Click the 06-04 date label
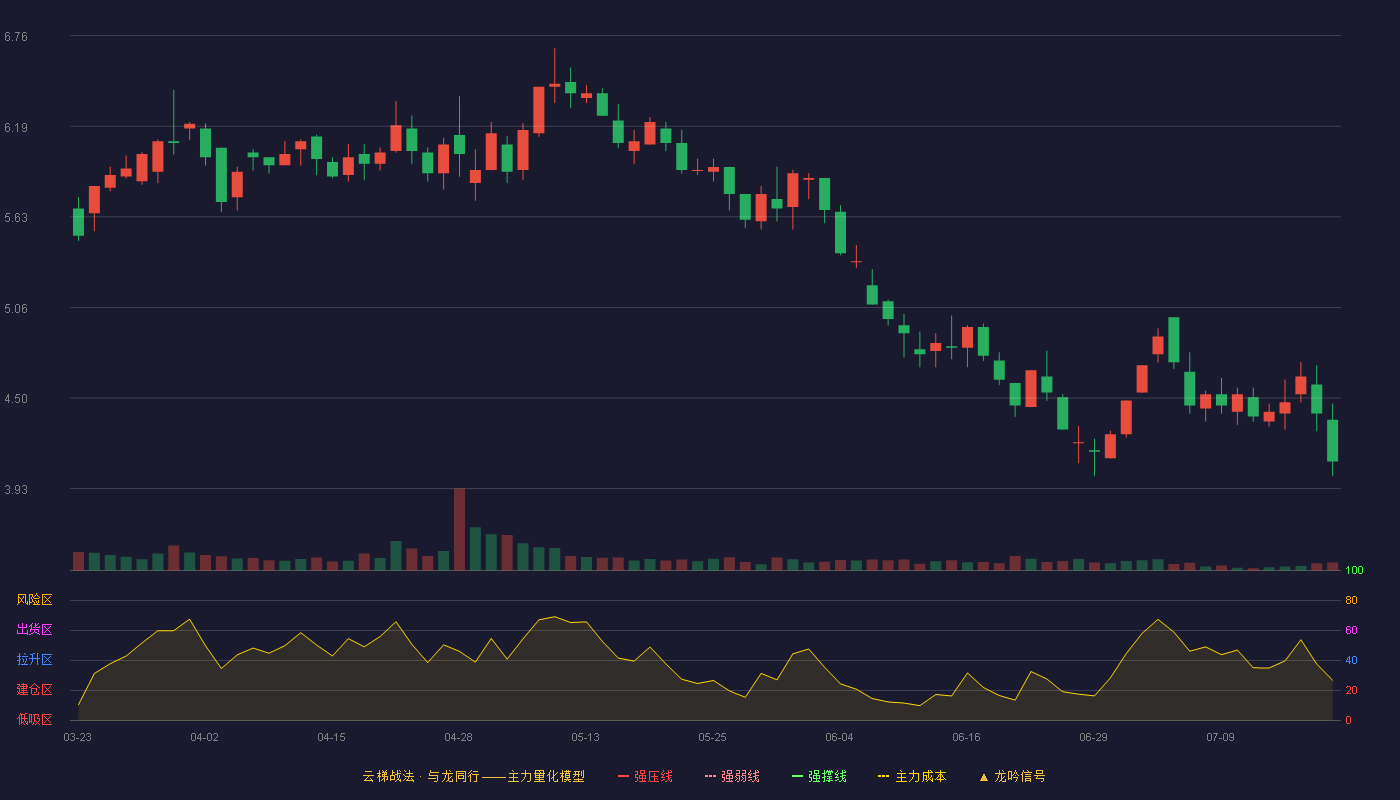1400x800 pixels. 840,737
